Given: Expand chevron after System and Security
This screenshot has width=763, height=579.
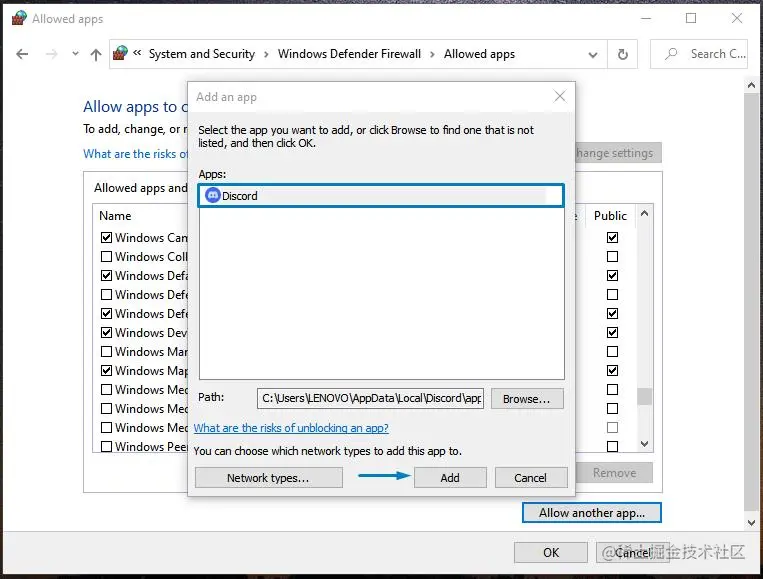Looking at the screenshot, I should click(x=266, y=54).
